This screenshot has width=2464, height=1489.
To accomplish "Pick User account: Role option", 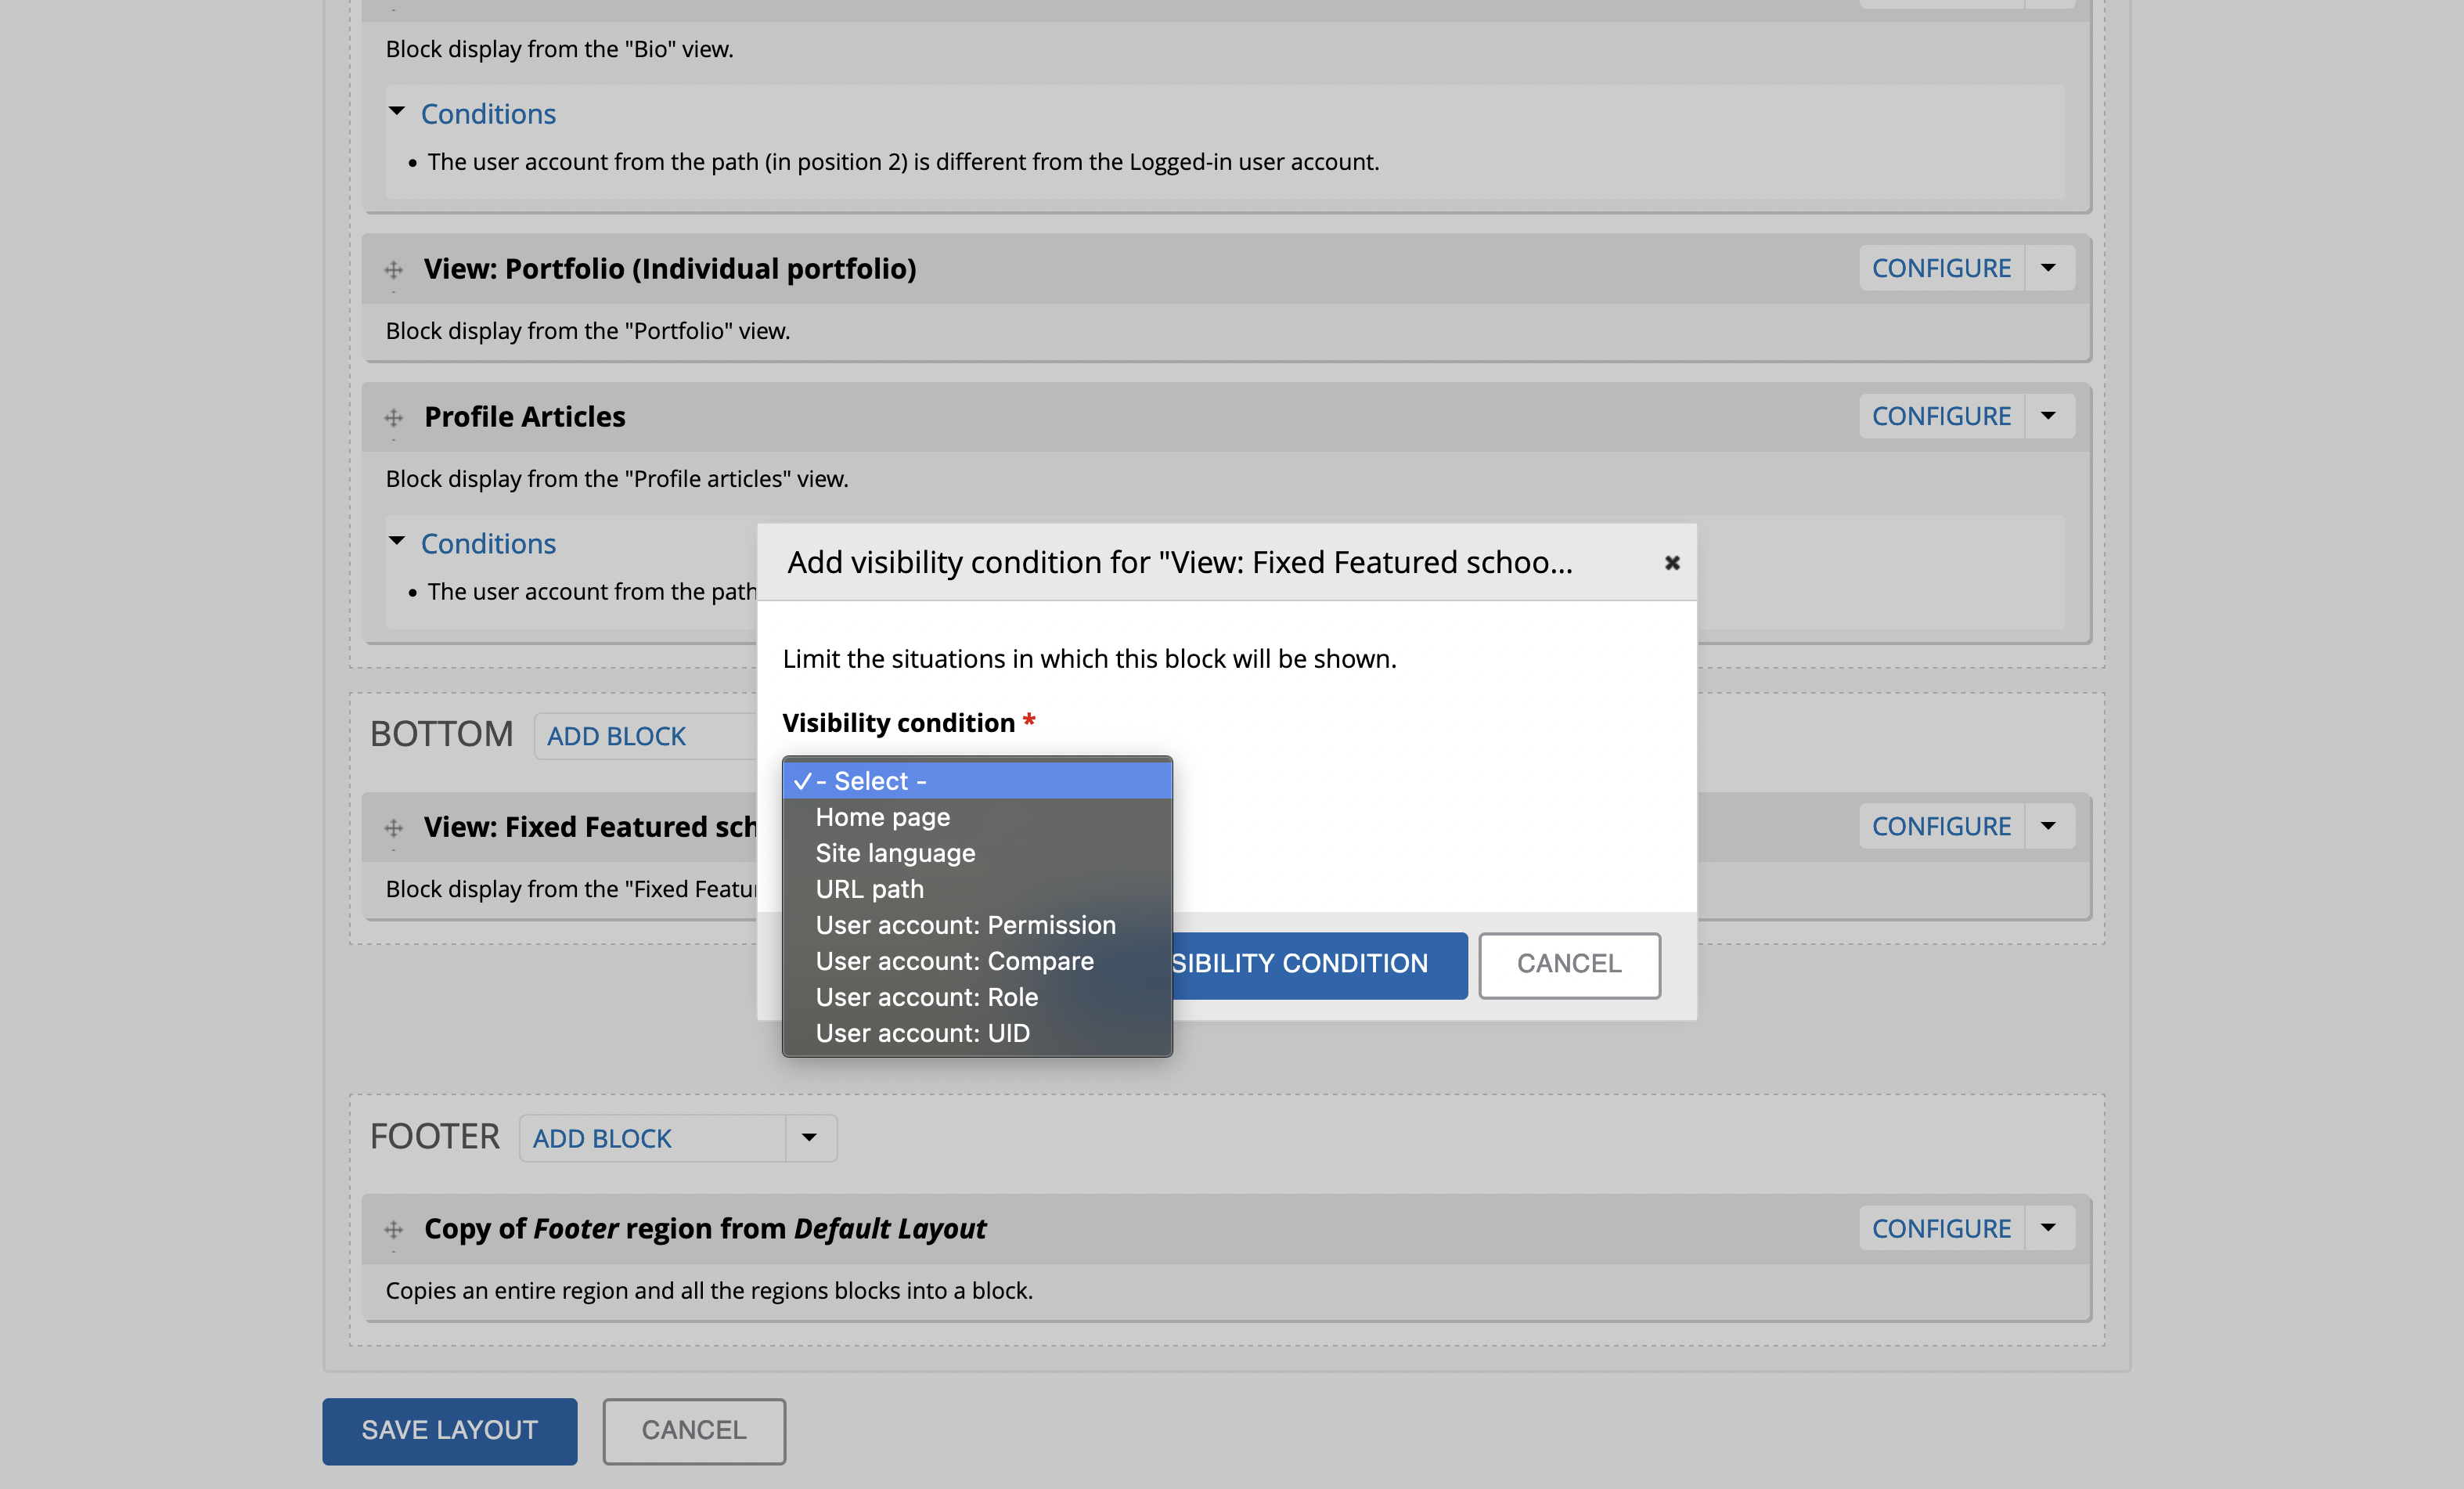I will (x=926, y=997).
